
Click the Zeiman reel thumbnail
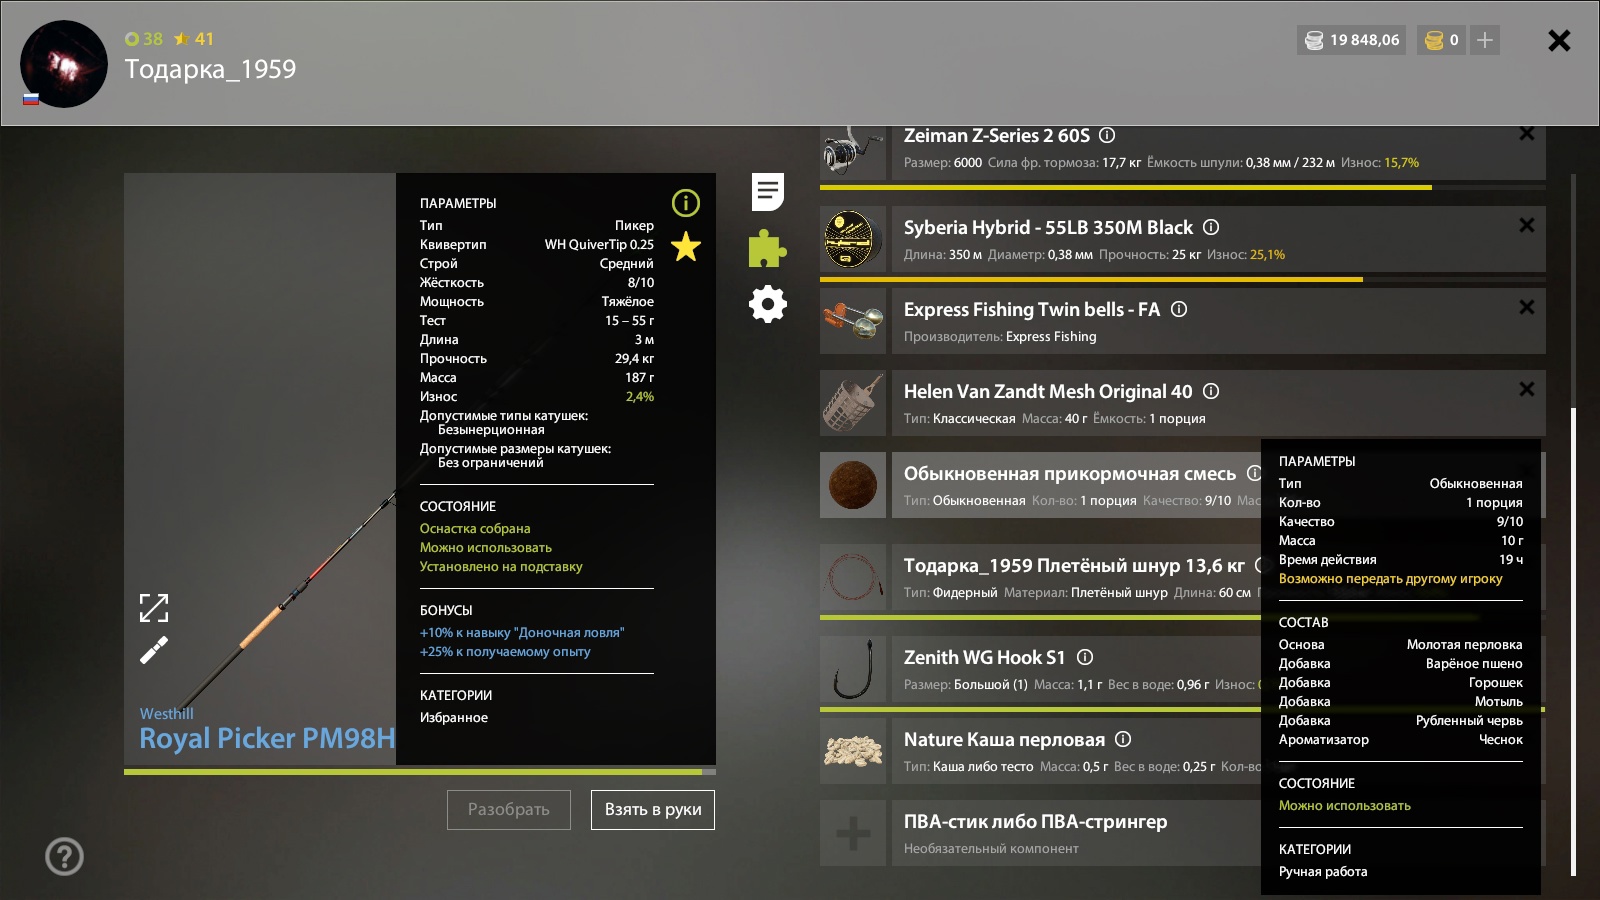pyautogui.click(x=853, y=153)
